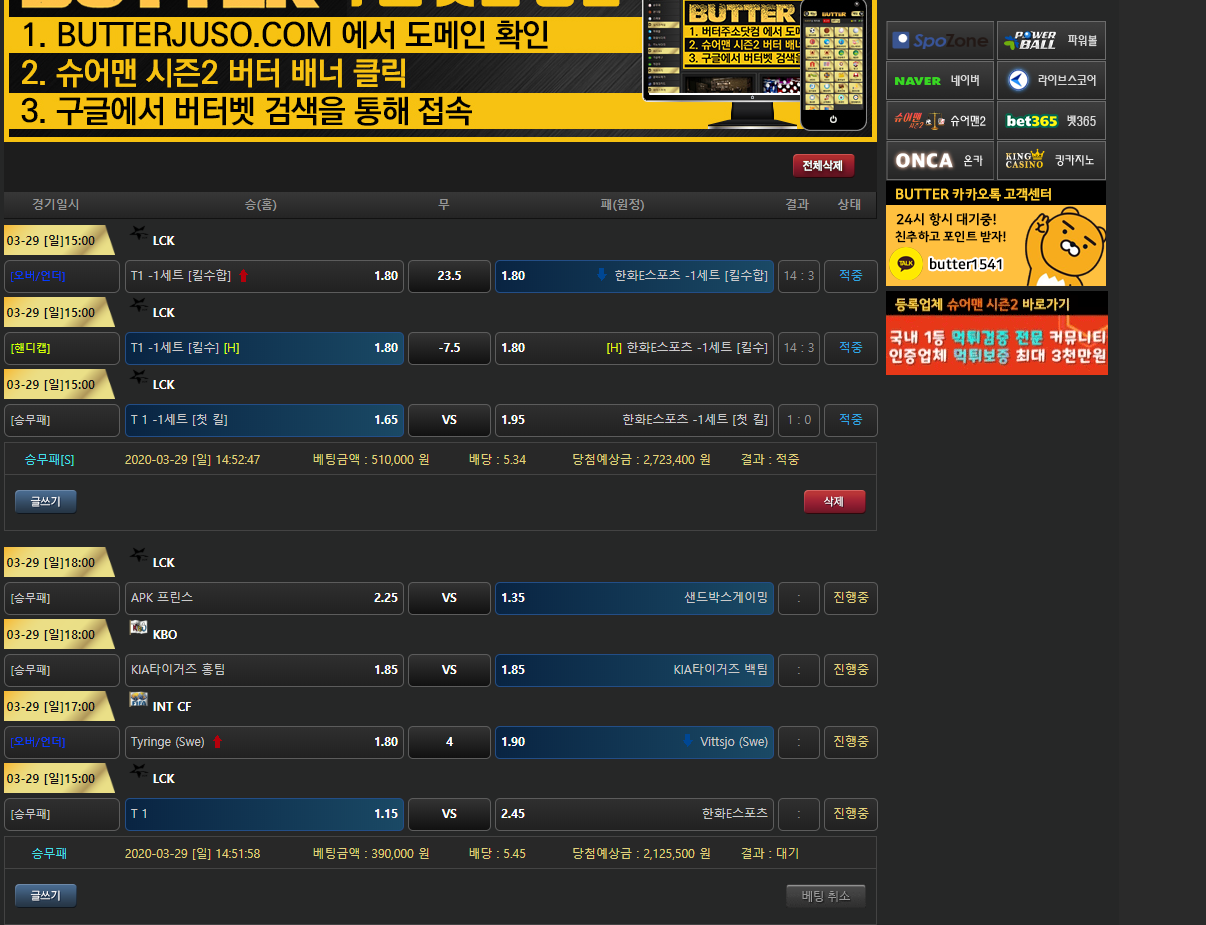
Task: Click 글쓰기 under the second bet slip
Action: click(46, 896)
